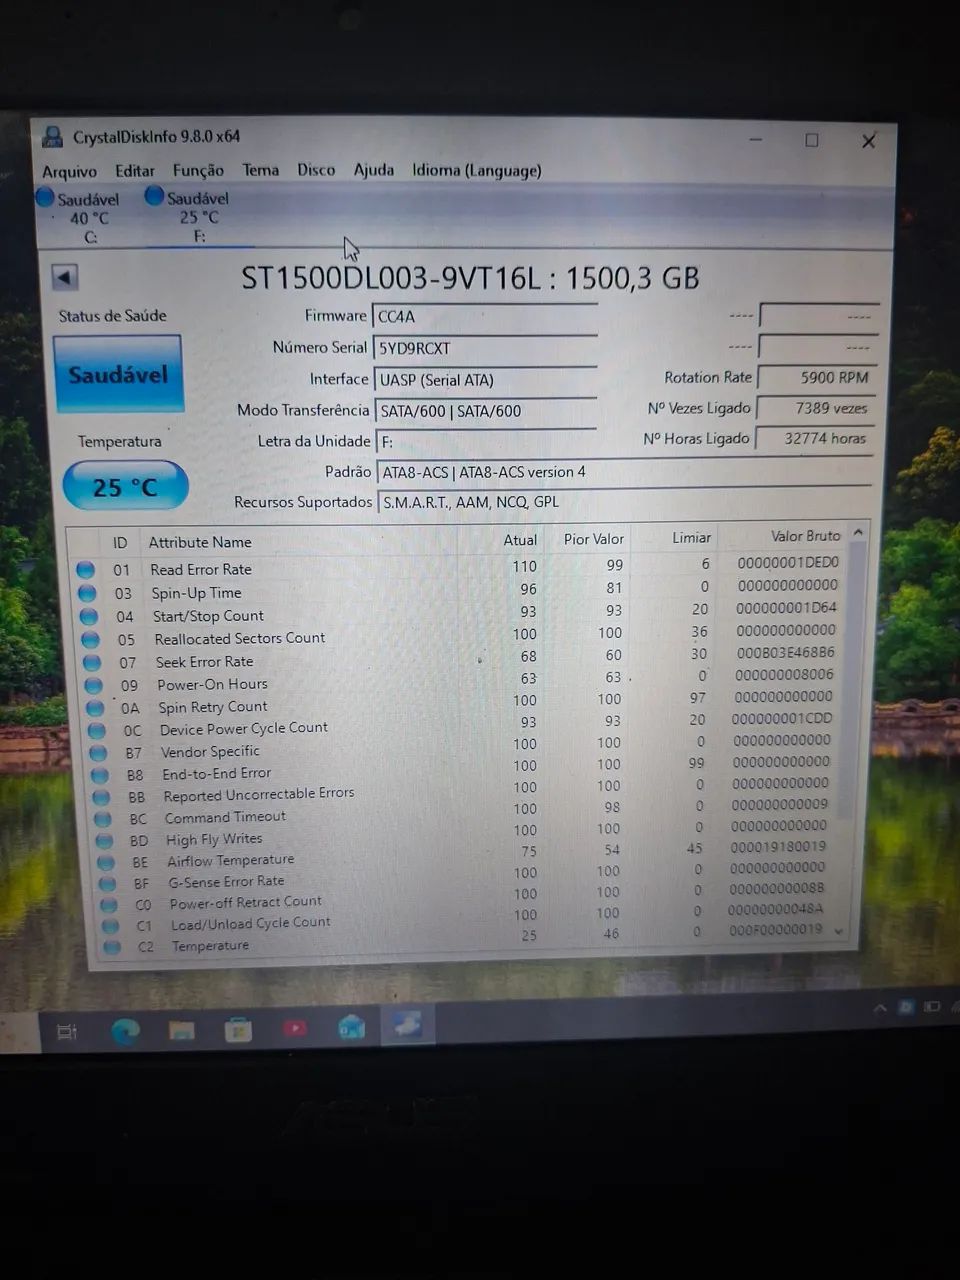Open Task View from the taskbar
The image size is (960, 1280).
67,1032
